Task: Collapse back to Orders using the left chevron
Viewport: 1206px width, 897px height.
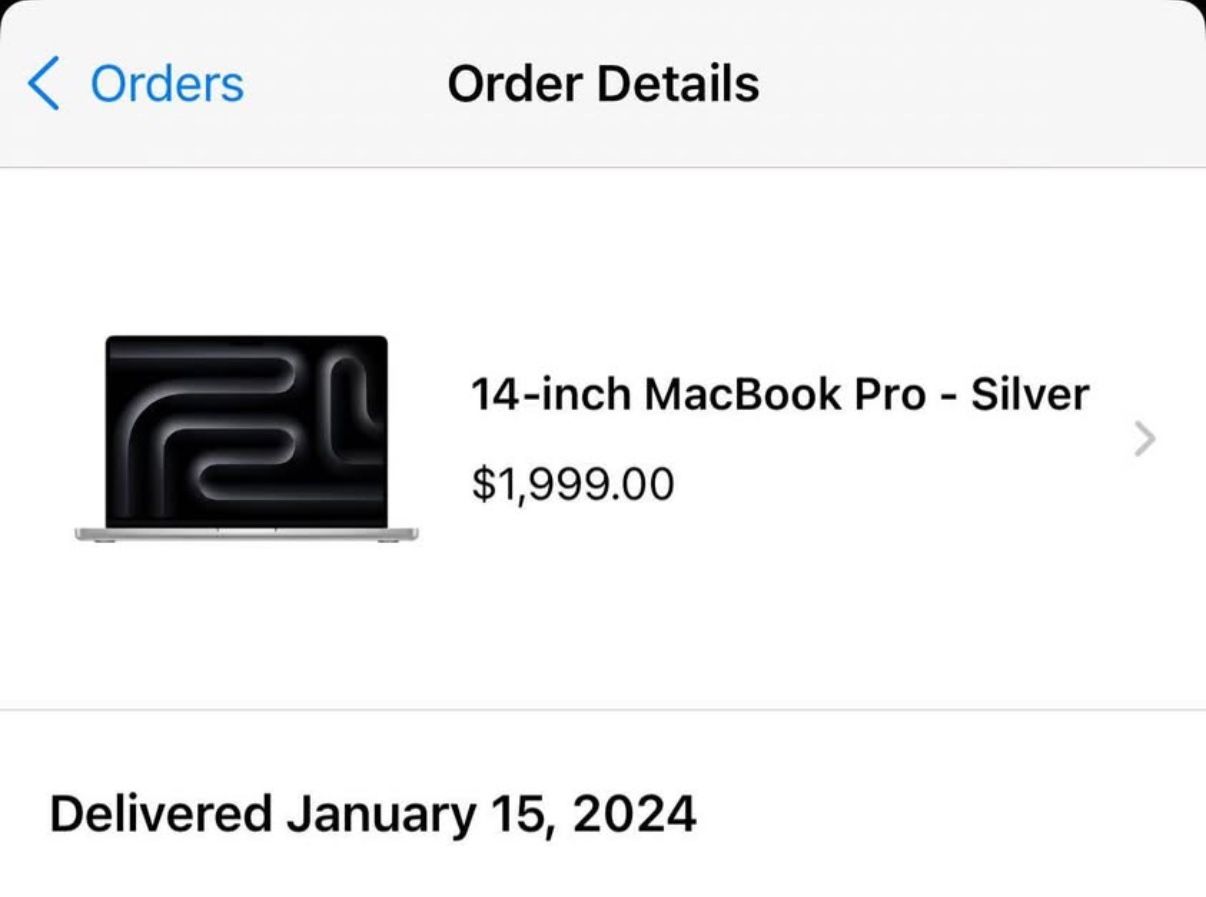Action: click(x=42, y=83)
